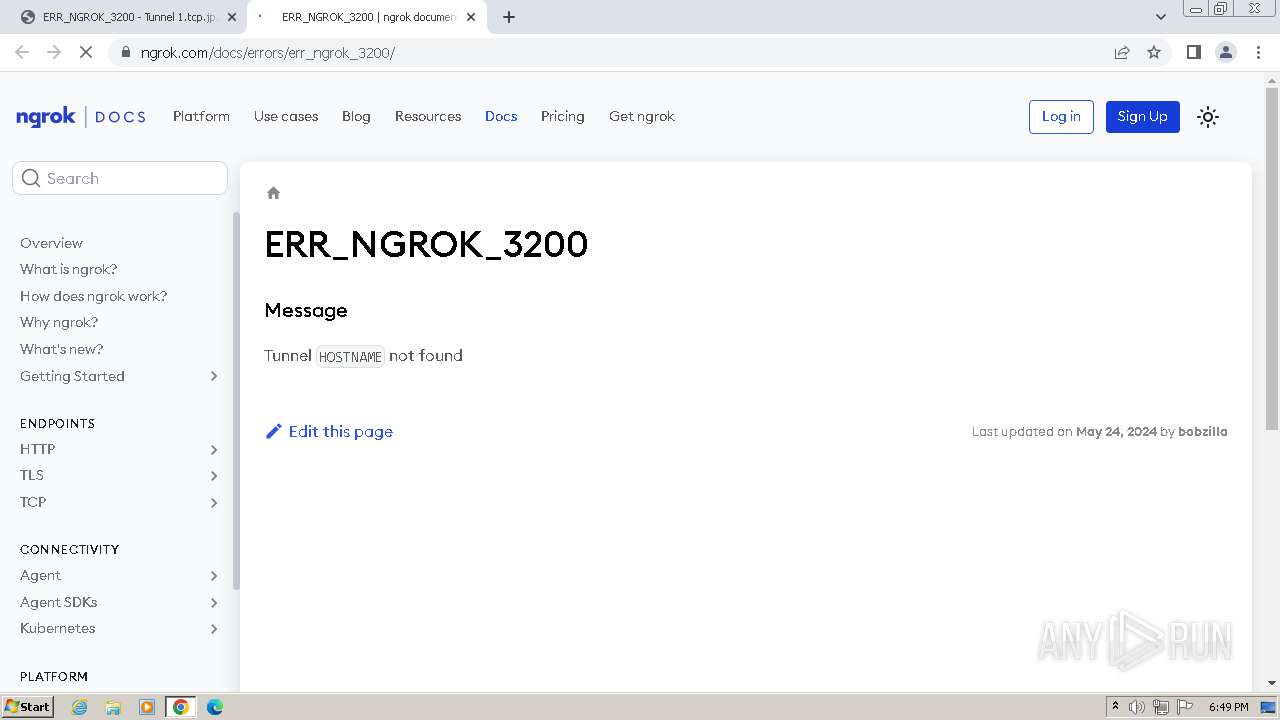Viewport: 1280px width, 720px height.
Task: Click the Windows Start button
Action: point(28,706)
